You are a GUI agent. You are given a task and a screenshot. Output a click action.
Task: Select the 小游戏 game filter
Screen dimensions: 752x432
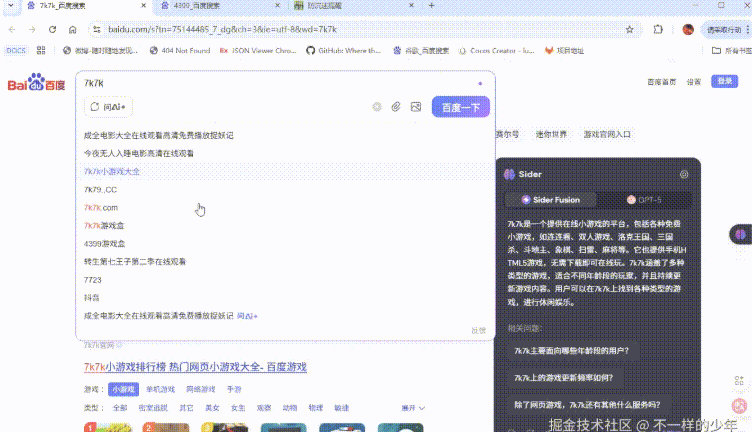[x=123, y=389]
